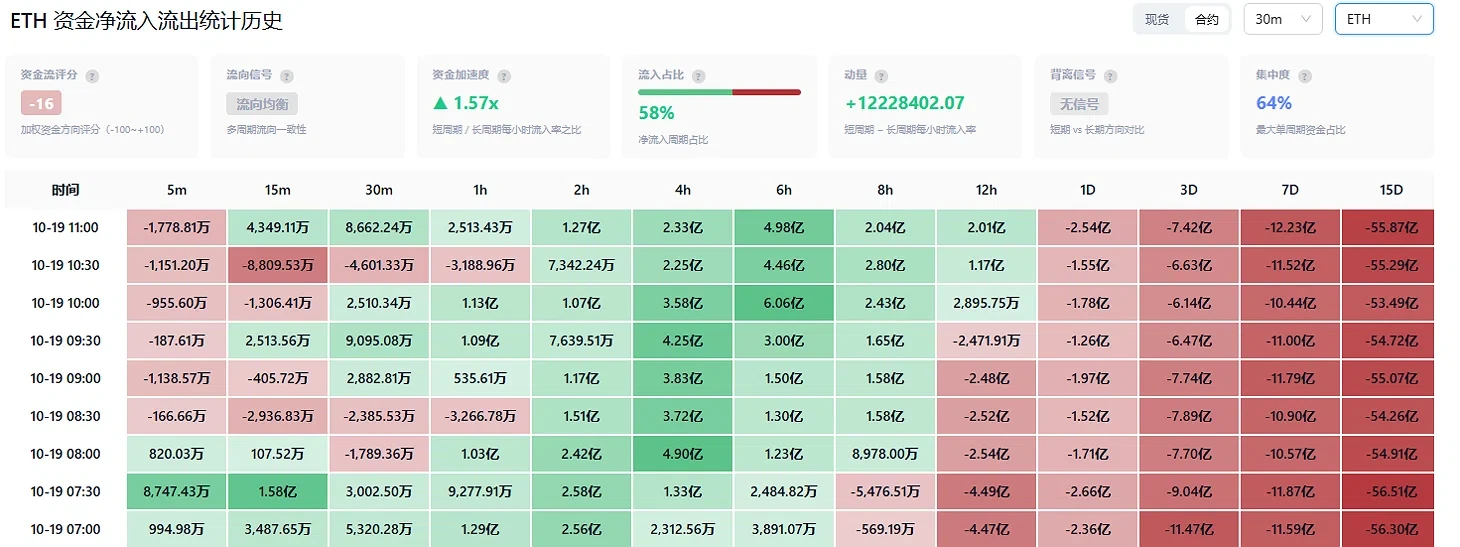Click the -2,471.91万 cell
The image size is (1460, 547).
click(986, 340)
